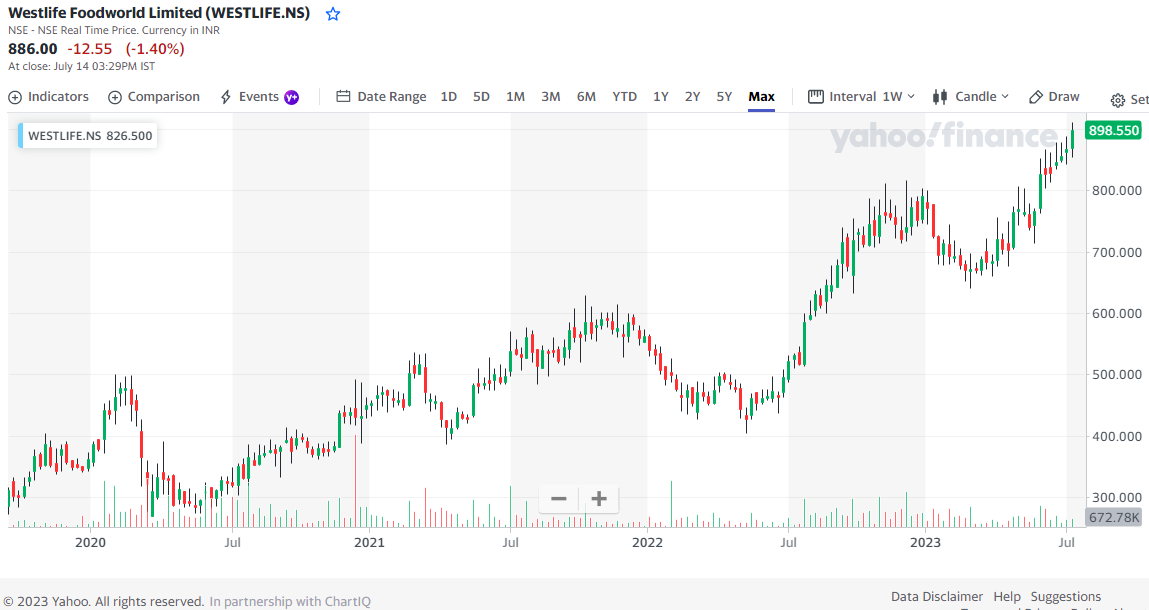Open the Indicators menu
The width and height of the screenshot is (1149, 610).
48,97
